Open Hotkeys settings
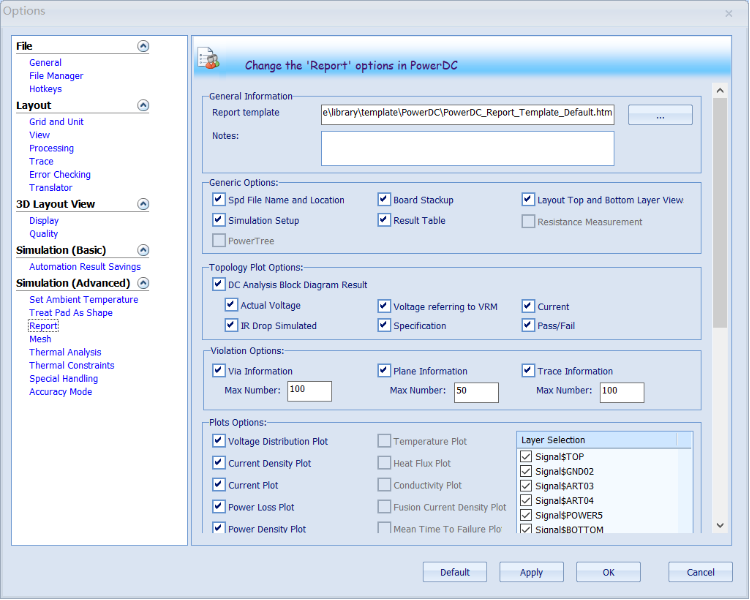 pyautogui.click(x=45, y=89)
